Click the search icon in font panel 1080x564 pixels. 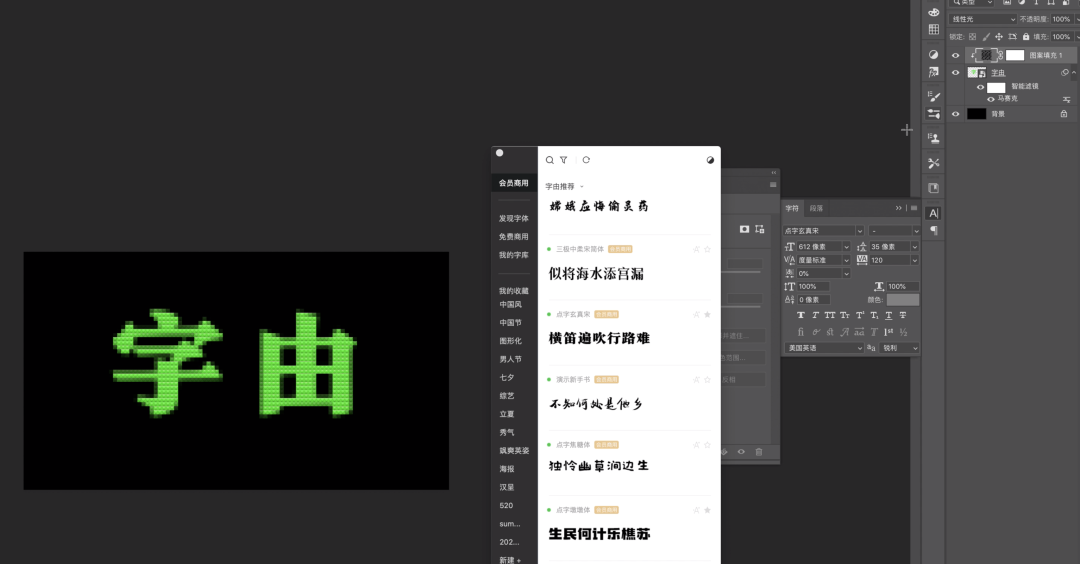pyautogui.click(x=550, y=160)
